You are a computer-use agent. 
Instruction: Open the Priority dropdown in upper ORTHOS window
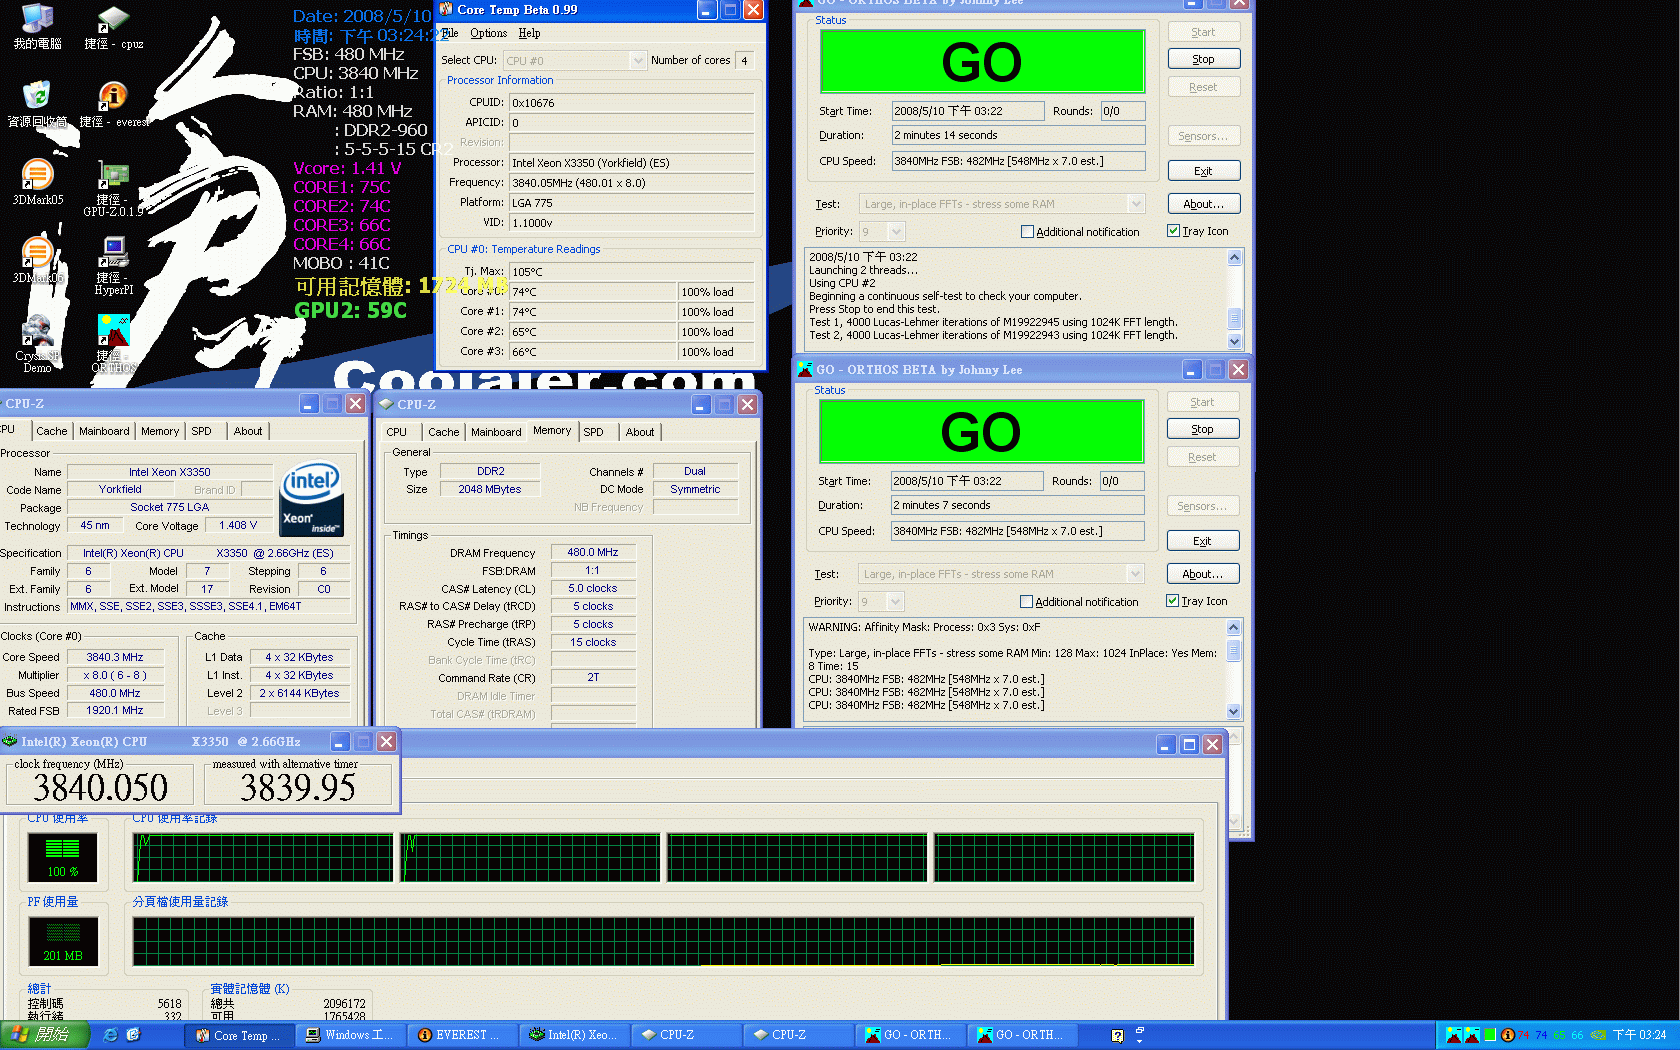tap(896, 231)
